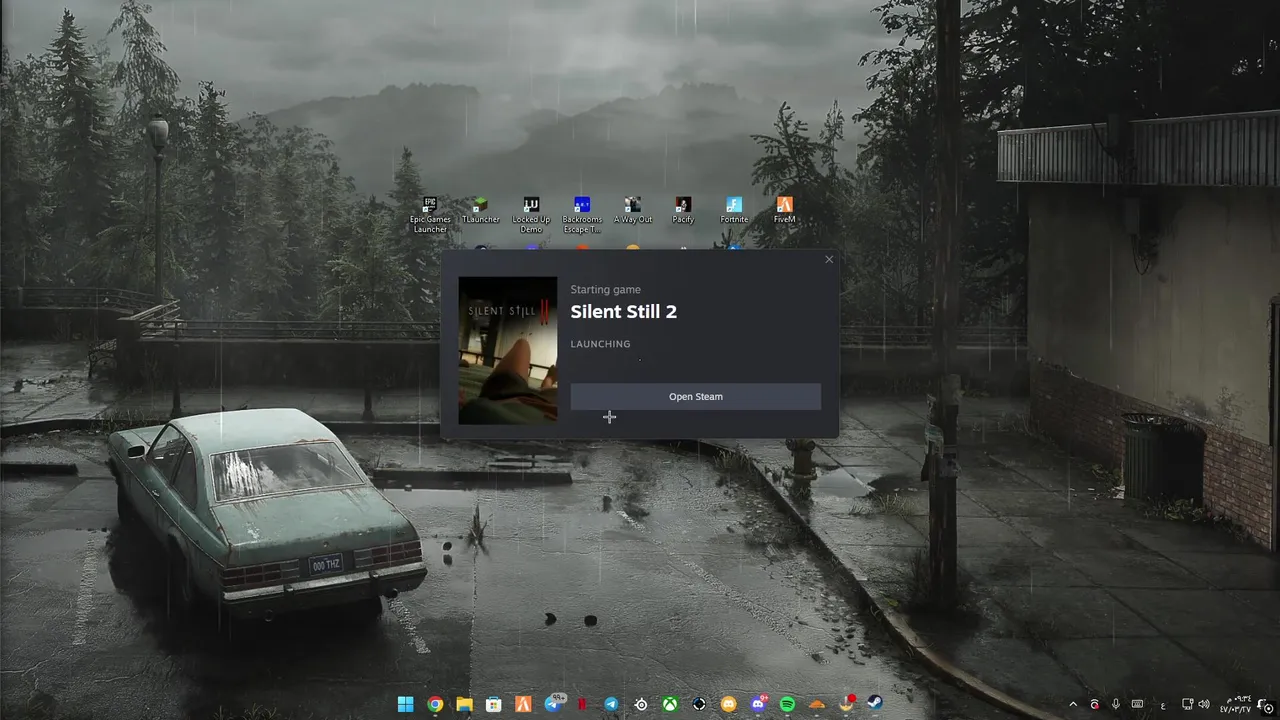Select the TLauncher desktop icon

pos(480,210)
